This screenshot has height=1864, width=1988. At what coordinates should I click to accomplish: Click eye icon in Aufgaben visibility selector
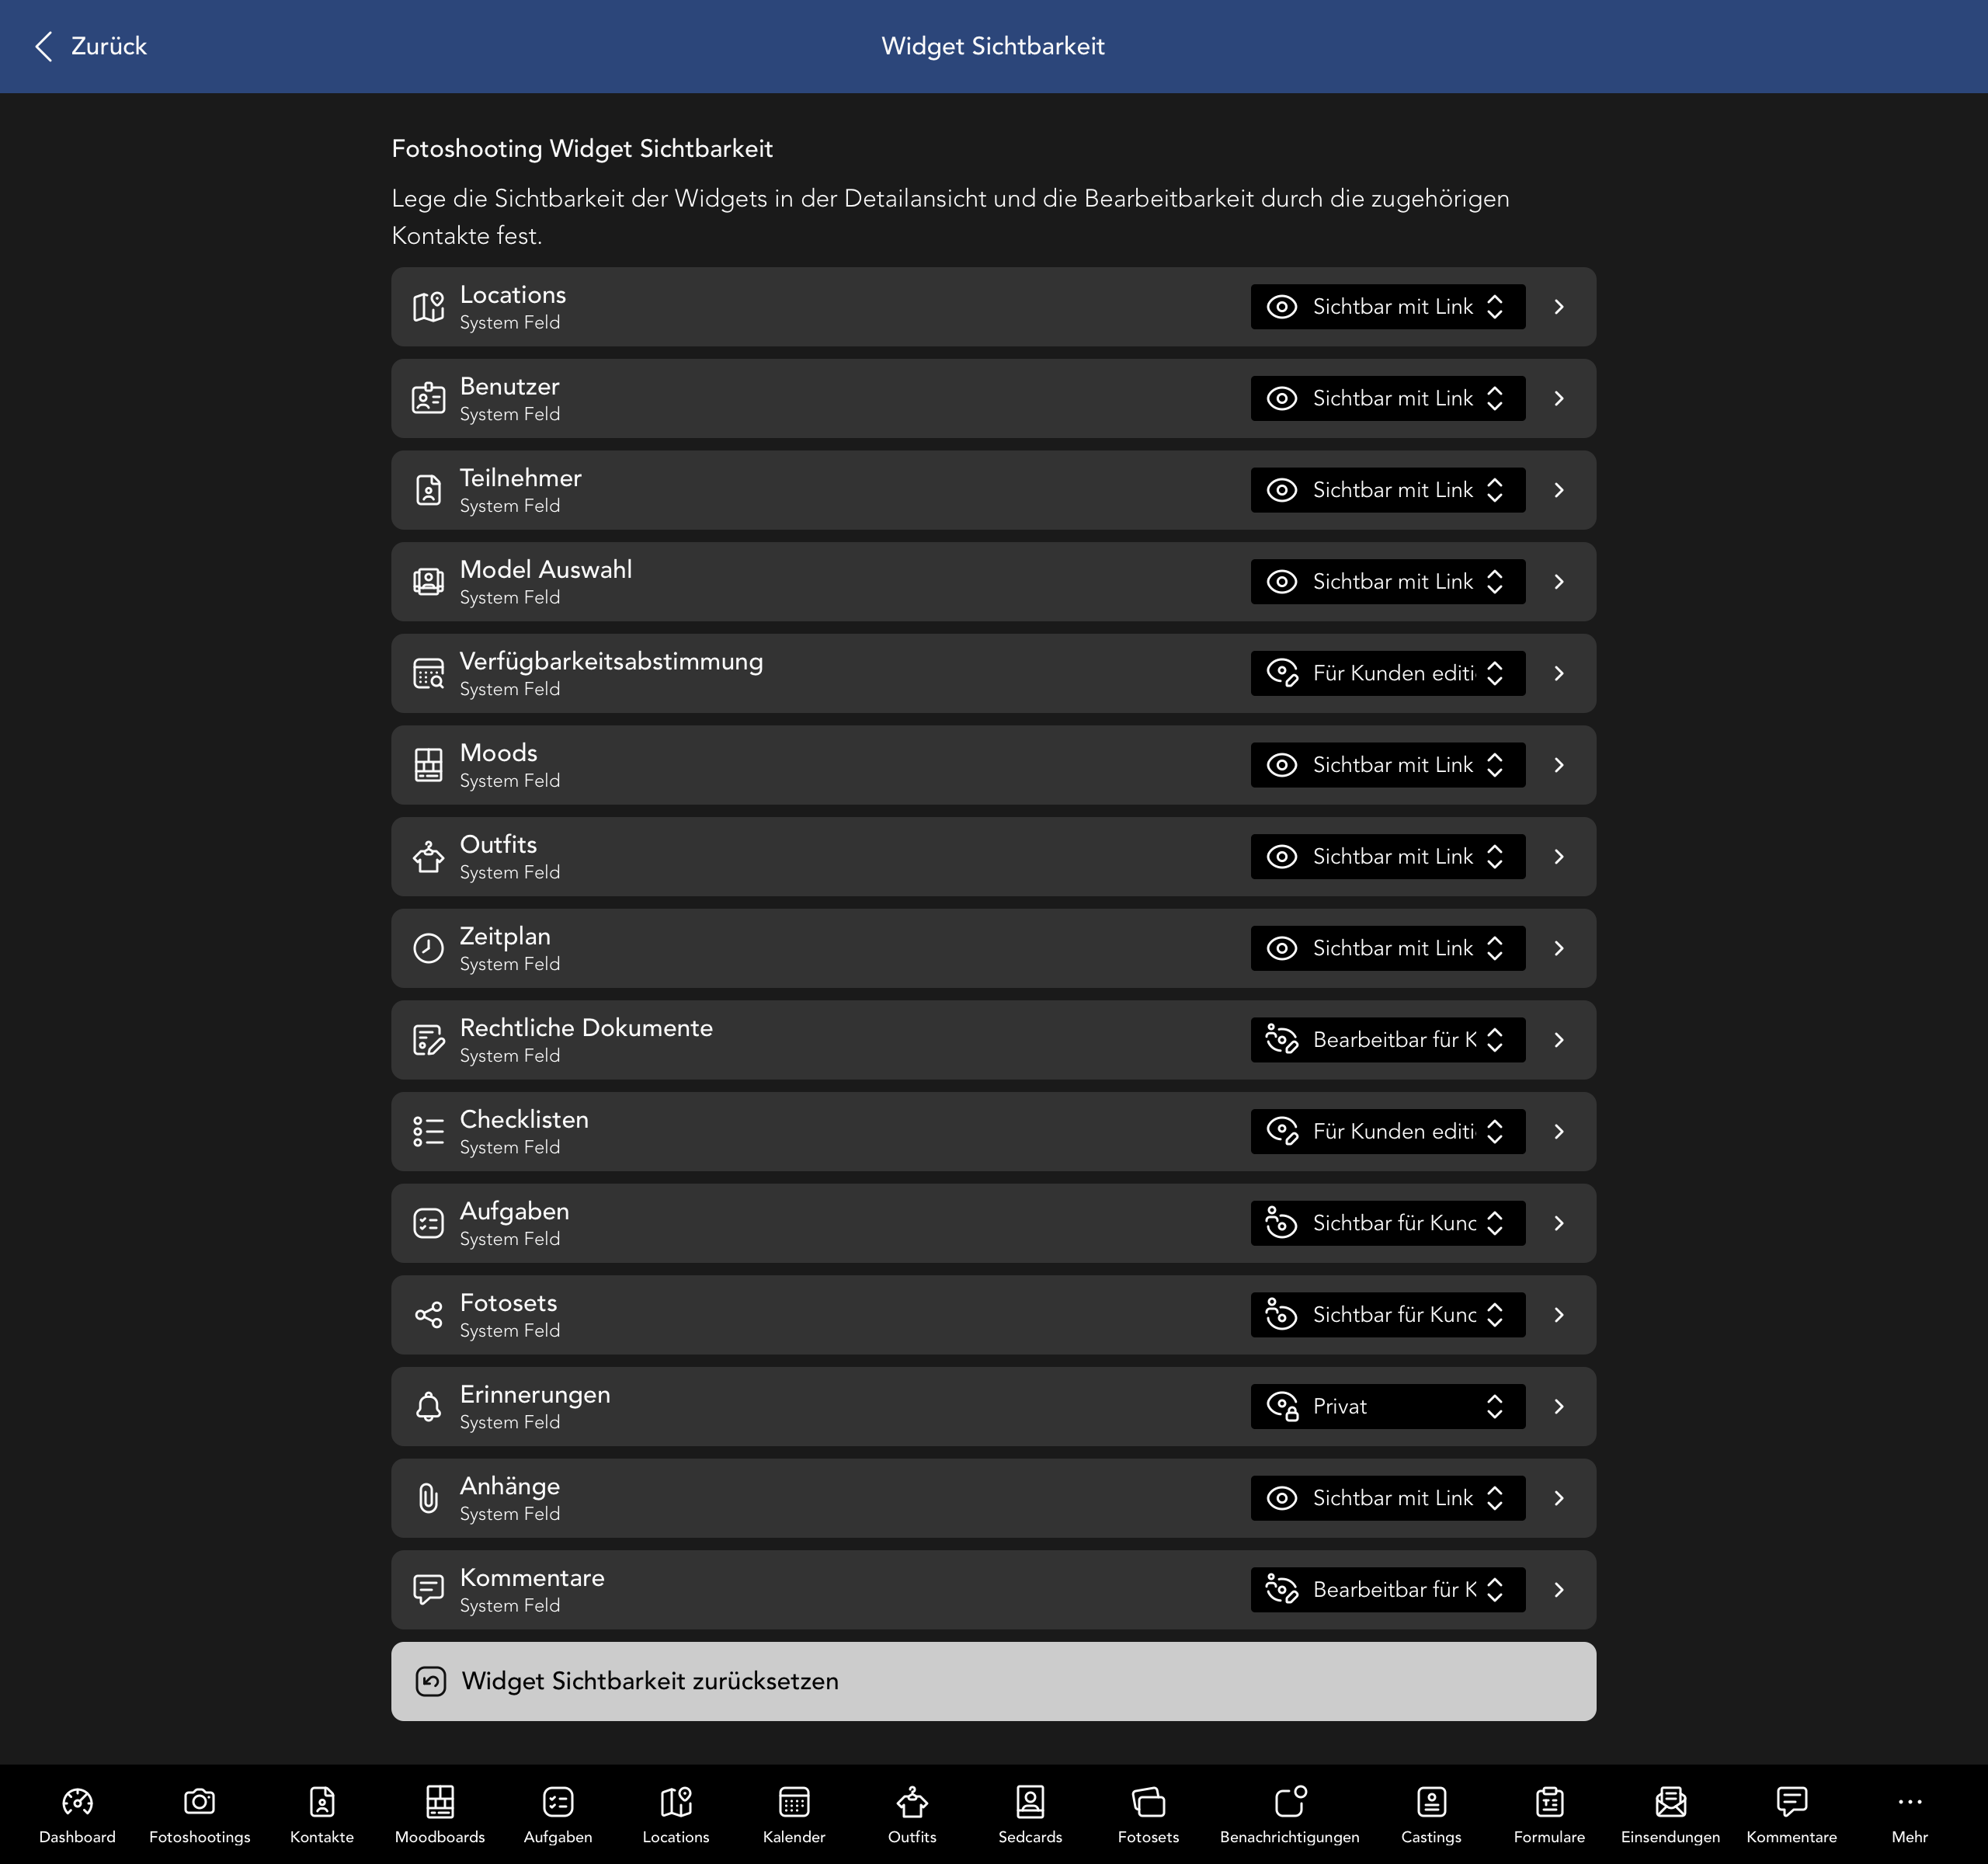click(1281, 1223)
